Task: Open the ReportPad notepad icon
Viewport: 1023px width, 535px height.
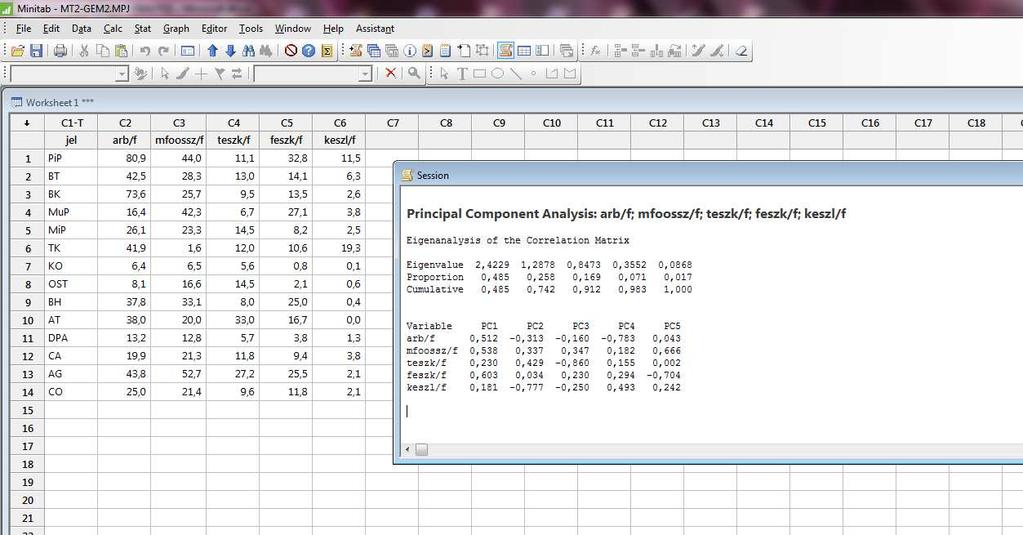Action: click(x=446, y=51)
